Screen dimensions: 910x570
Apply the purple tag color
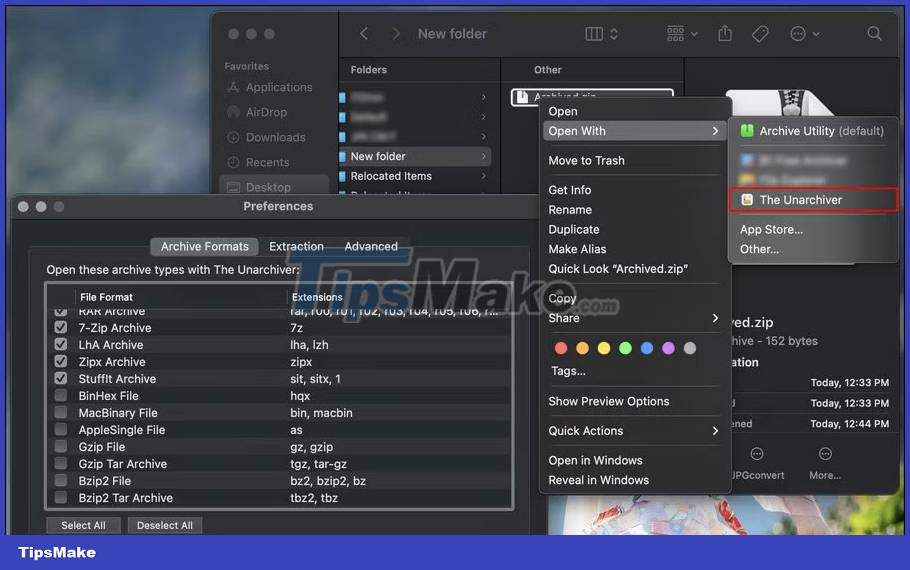tap(668, 348)
